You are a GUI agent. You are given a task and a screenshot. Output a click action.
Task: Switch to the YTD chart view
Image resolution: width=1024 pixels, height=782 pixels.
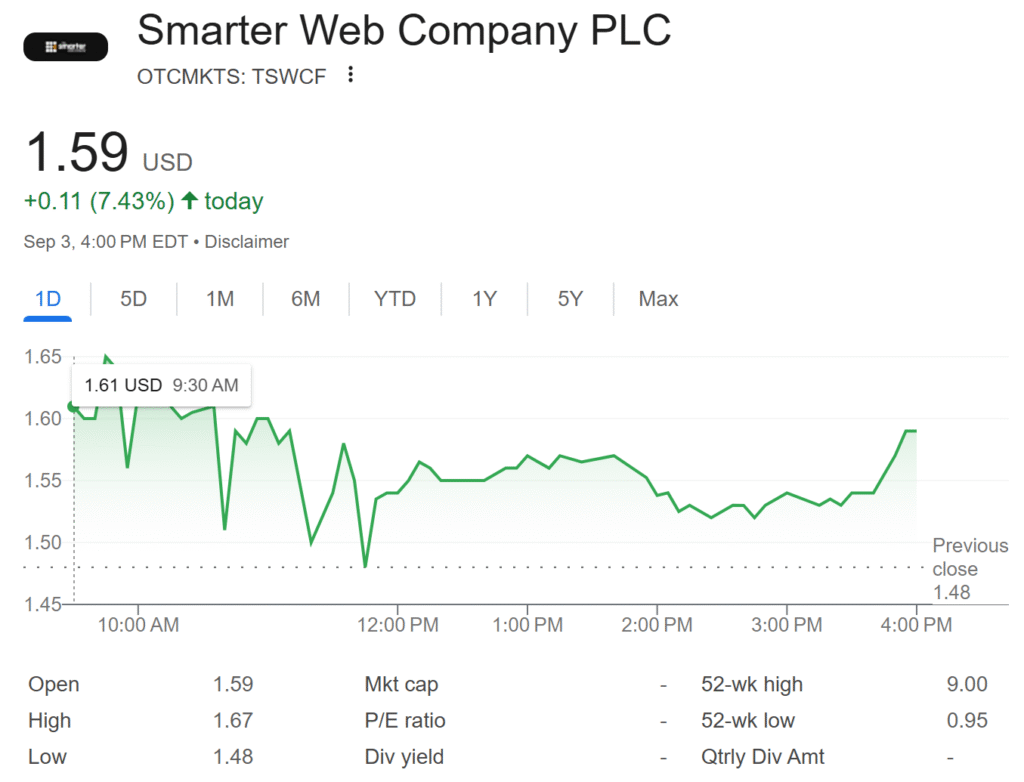point(394,299)
